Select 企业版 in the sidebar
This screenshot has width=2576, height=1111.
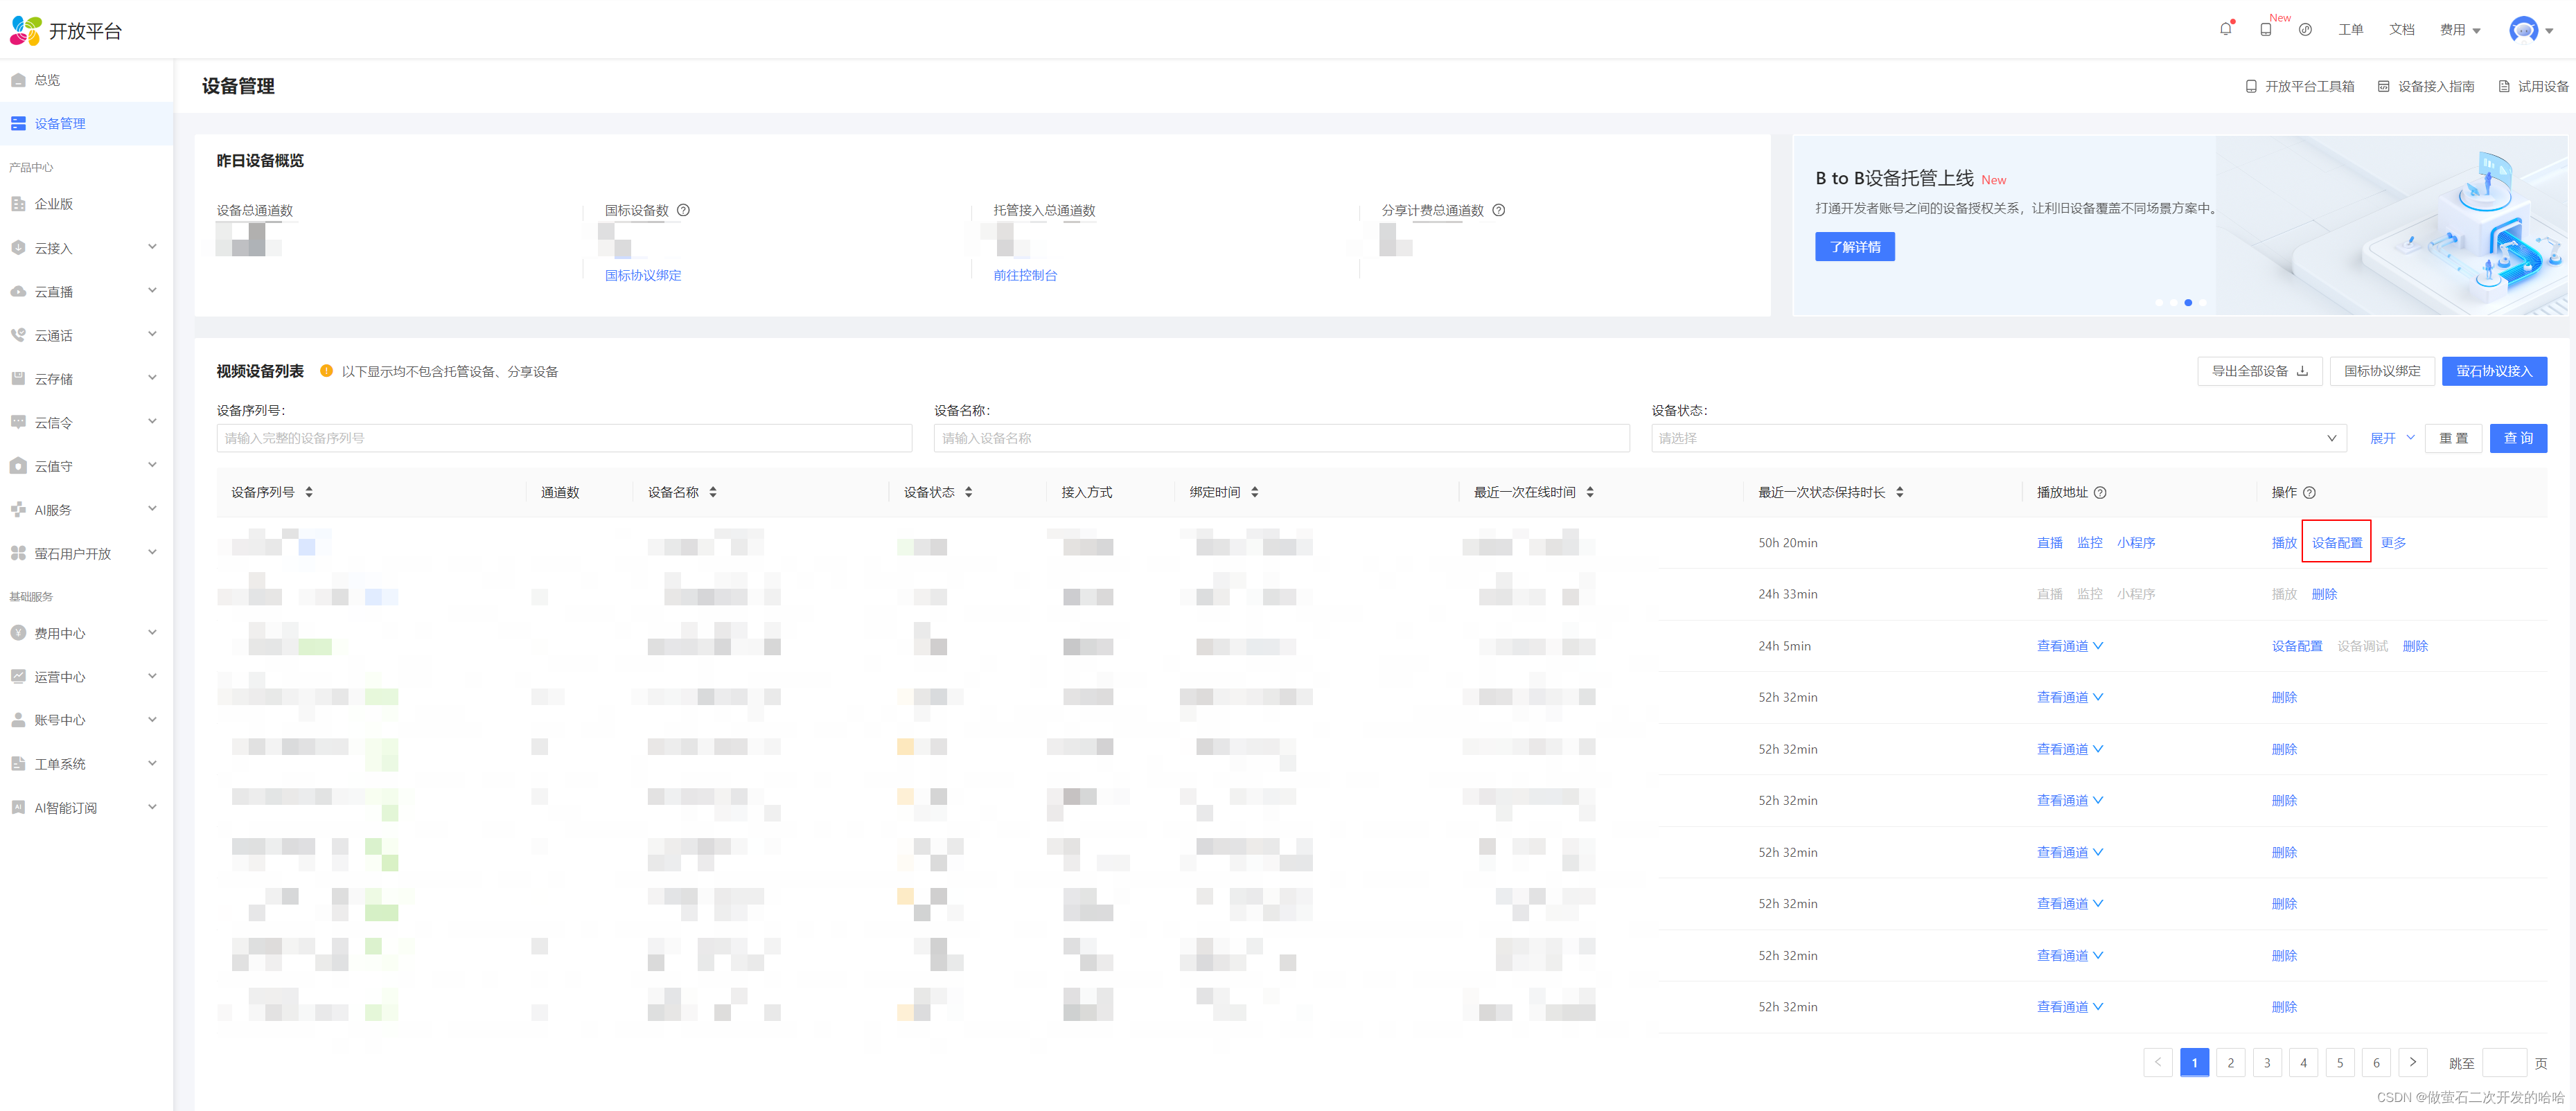(x=54, y=204)
